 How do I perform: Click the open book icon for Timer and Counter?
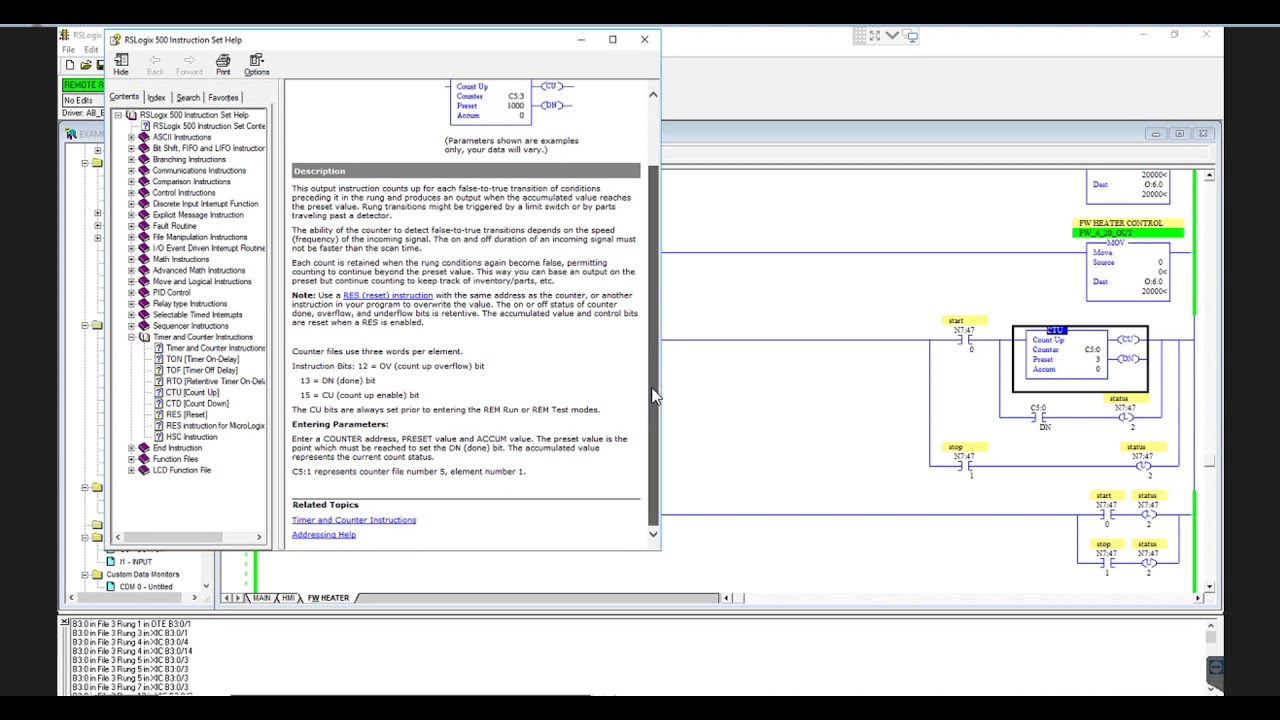click(144, 337)
